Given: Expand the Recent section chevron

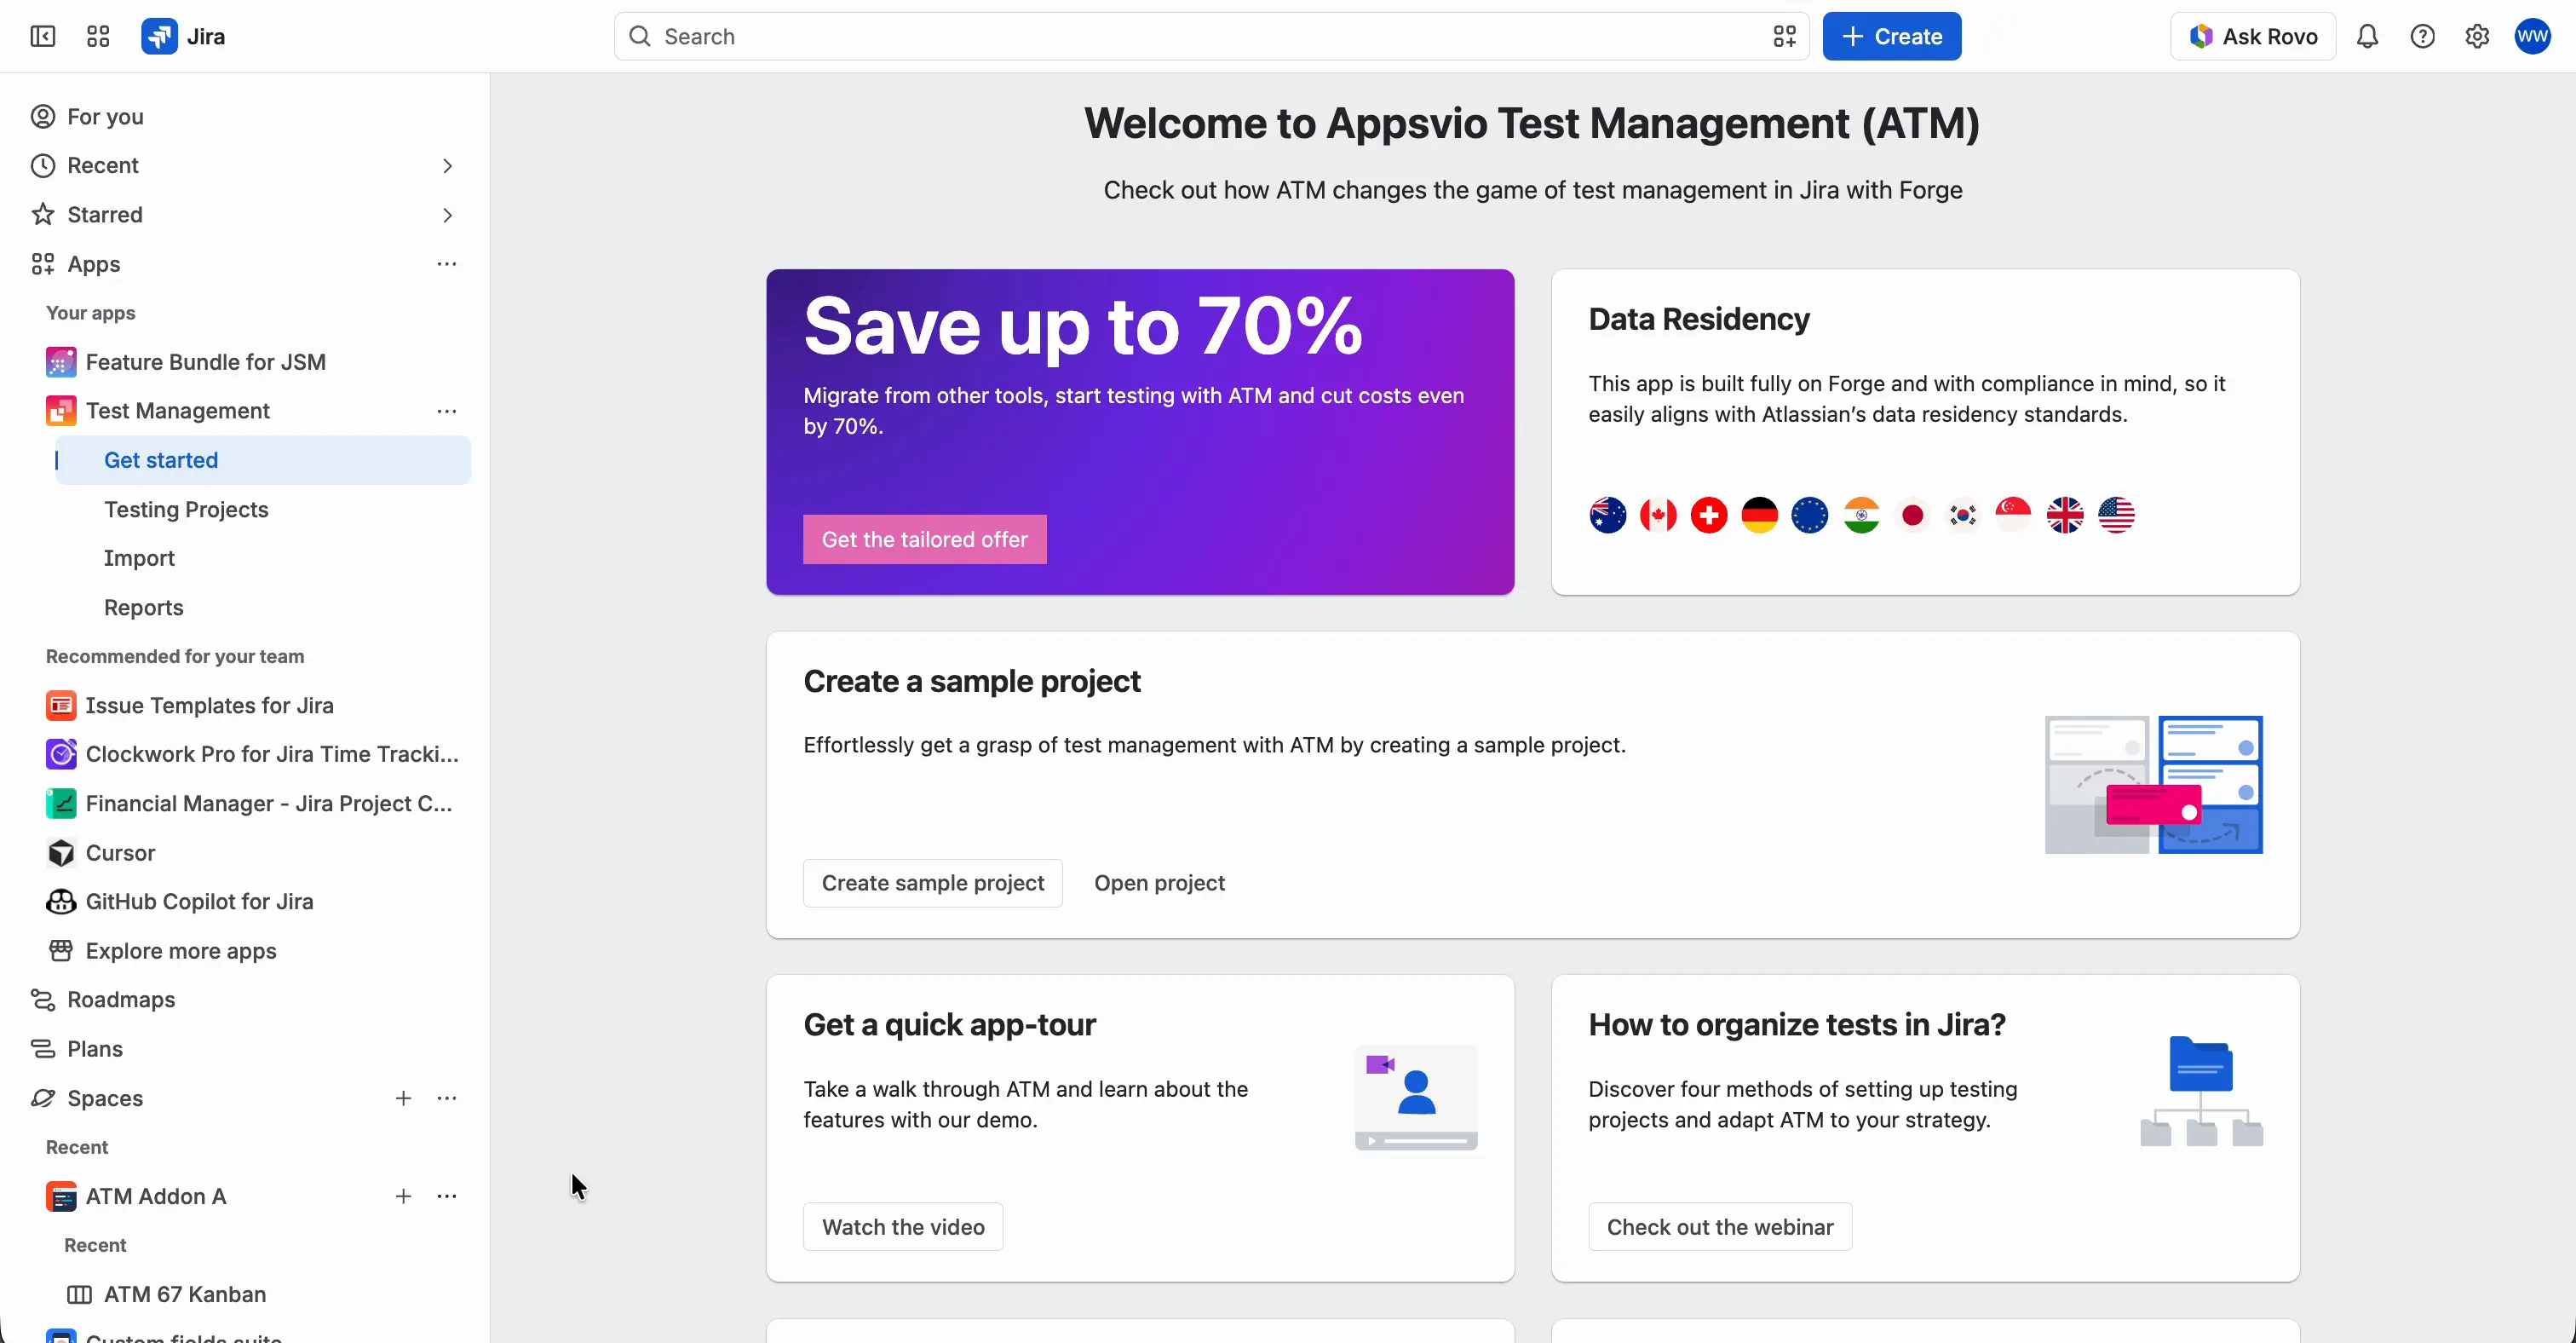Looking at the screenshot, I should 447,166.
